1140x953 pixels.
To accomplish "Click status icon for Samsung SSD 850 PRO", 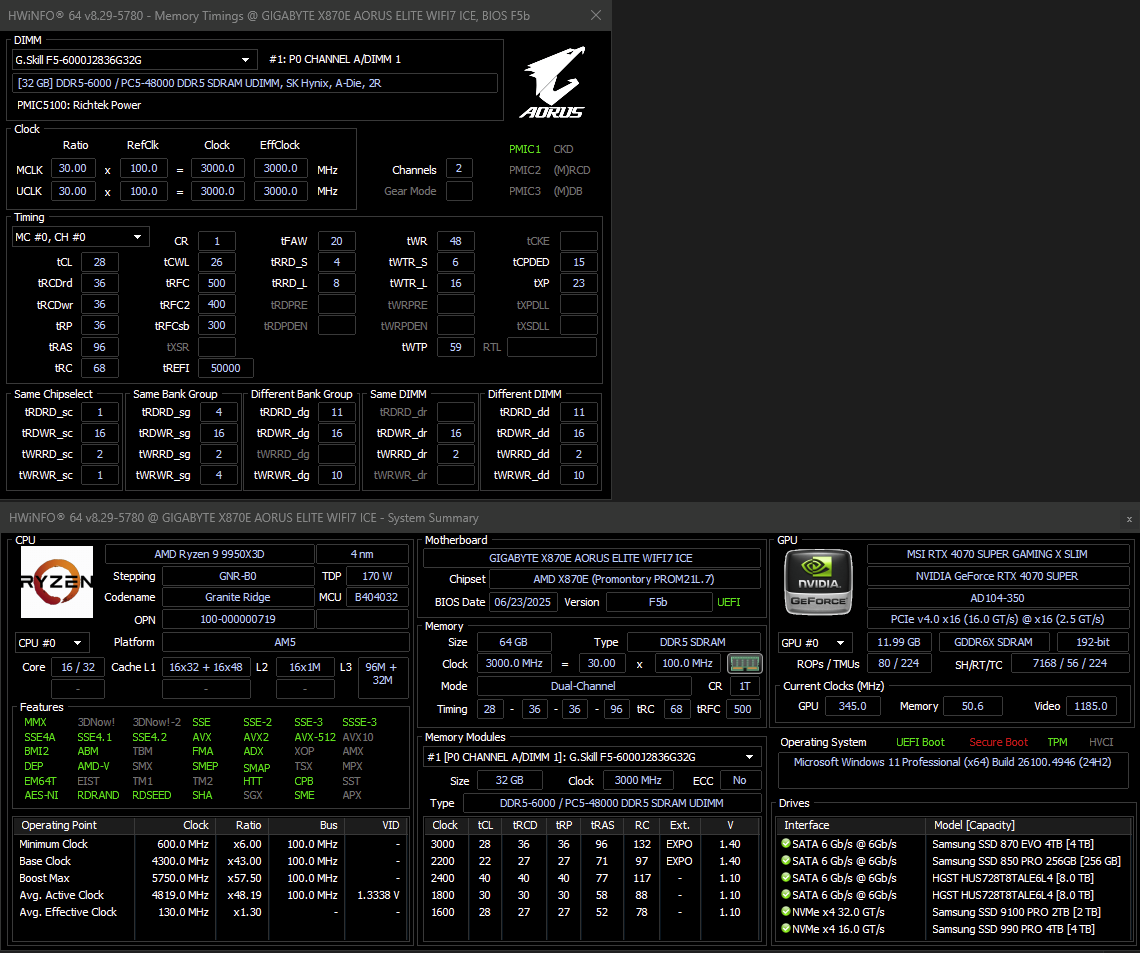I will (x=786, y=861).
